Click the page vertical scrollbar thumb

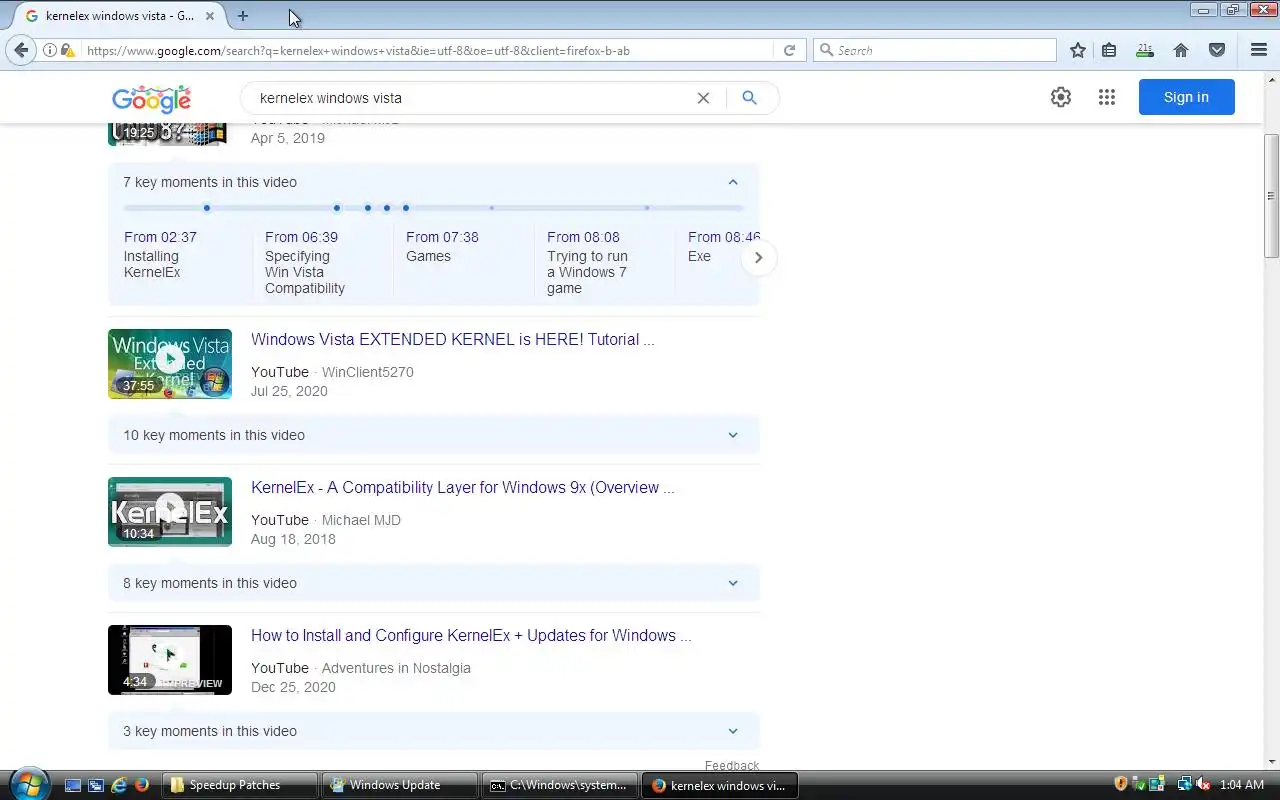pyautogui.click(x=1272, y=195)
